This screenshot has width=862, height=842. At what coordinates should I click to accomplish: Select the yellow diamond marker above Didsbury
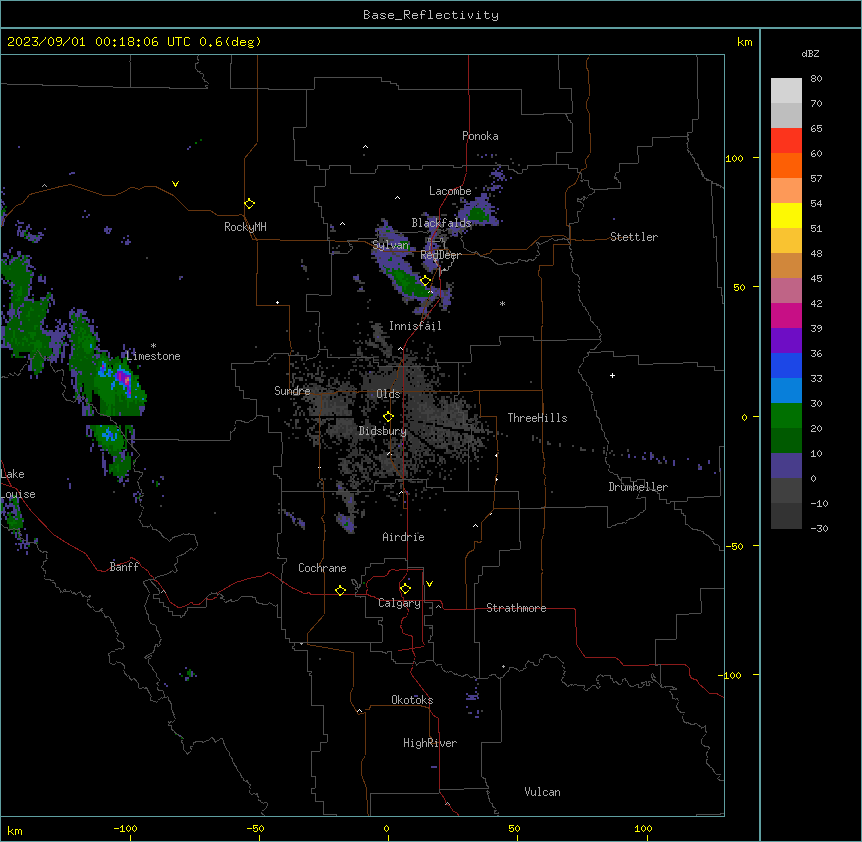point(389,417)
